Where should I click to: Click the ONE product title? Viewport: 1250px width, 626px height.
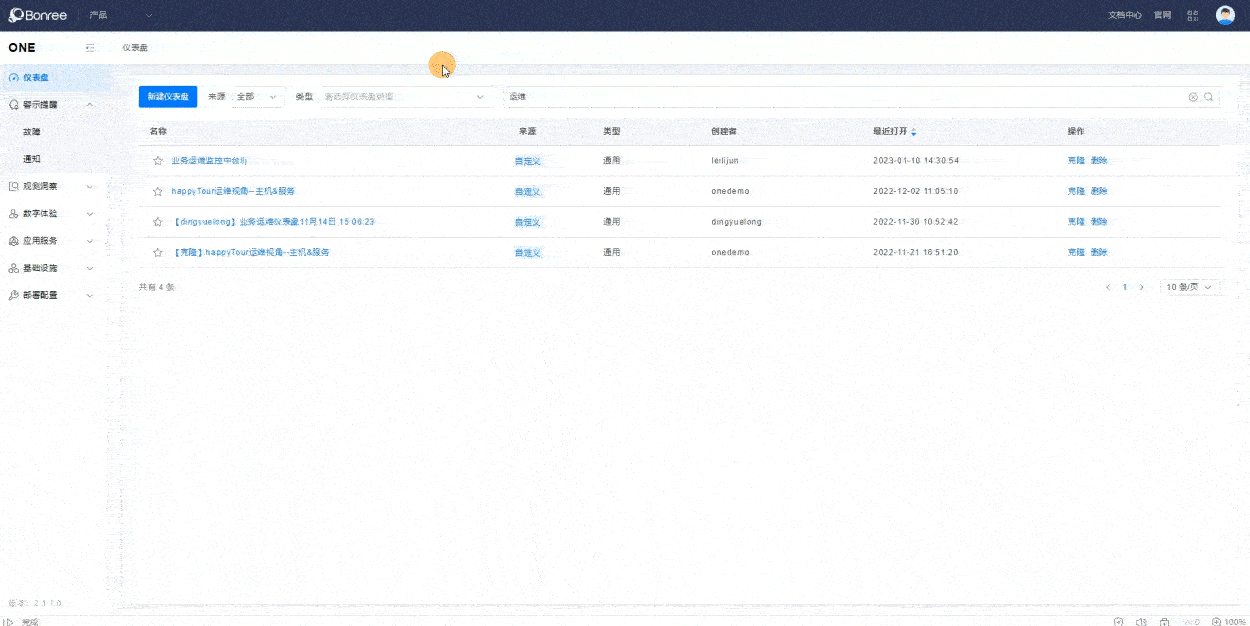coord(21,48)
